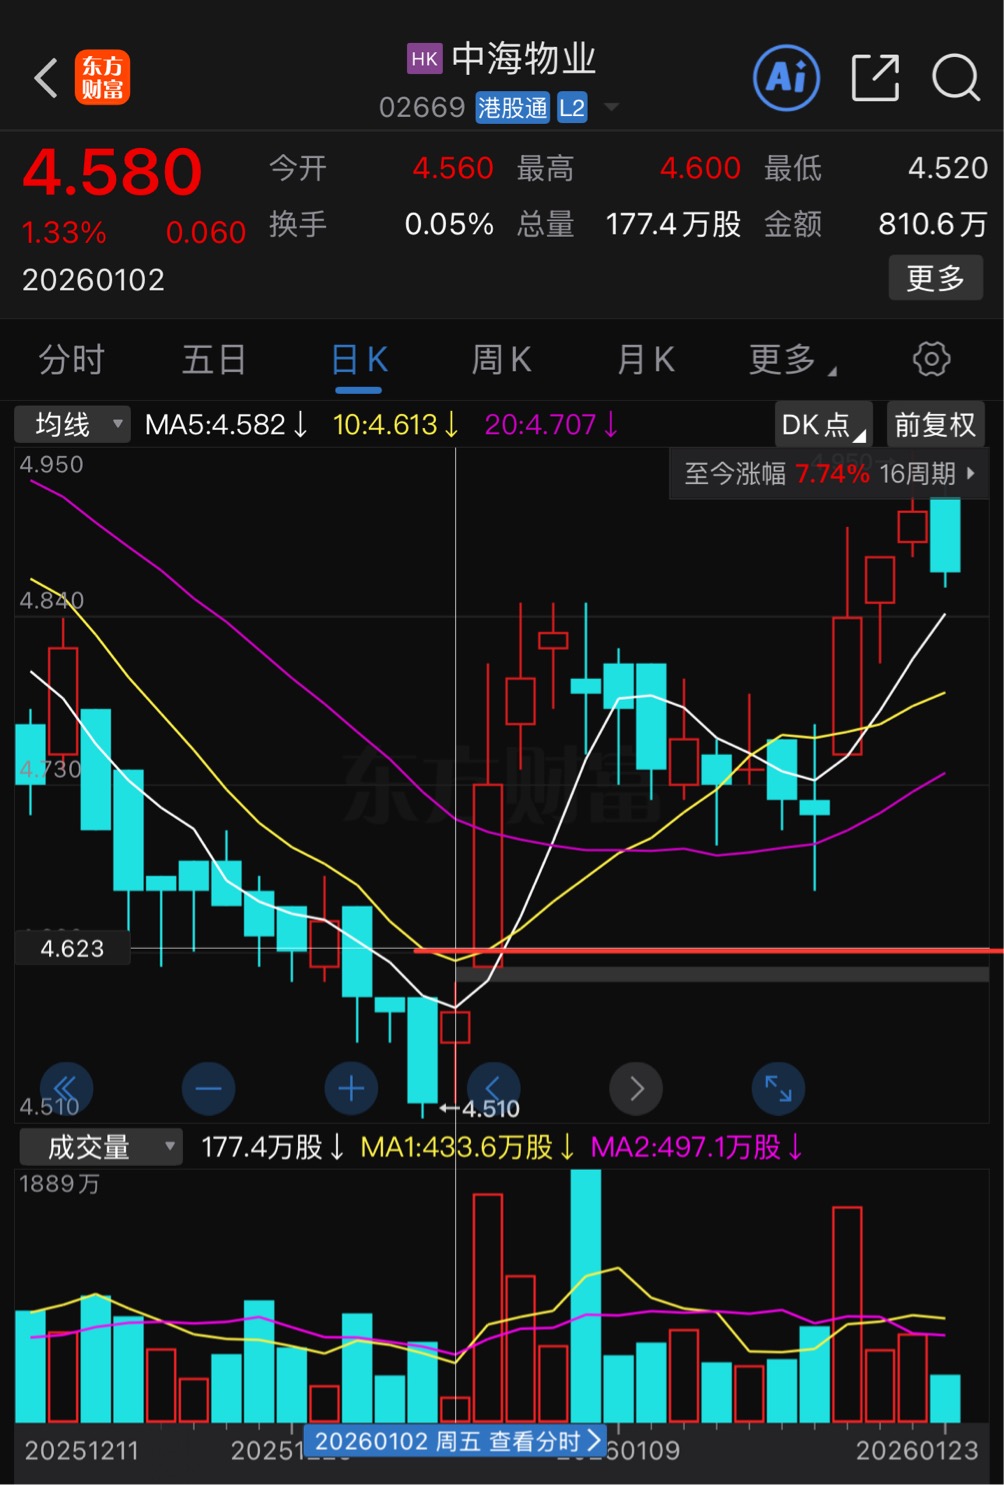This screenshot has width=1004, height=1485.
Task: Tap the 4.510 low price marker
Action: tap(480, 1109)
